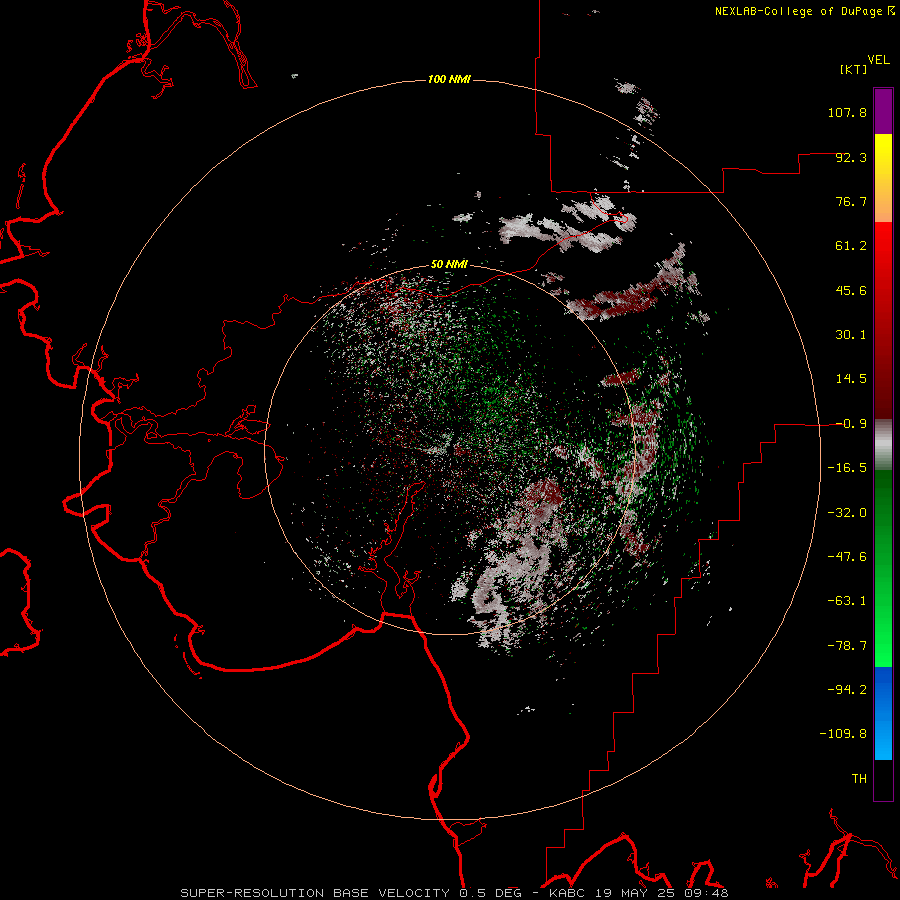Select the -16.5 legend value
This screenshot has height=900, width=900.
click(x=847, y=468)
